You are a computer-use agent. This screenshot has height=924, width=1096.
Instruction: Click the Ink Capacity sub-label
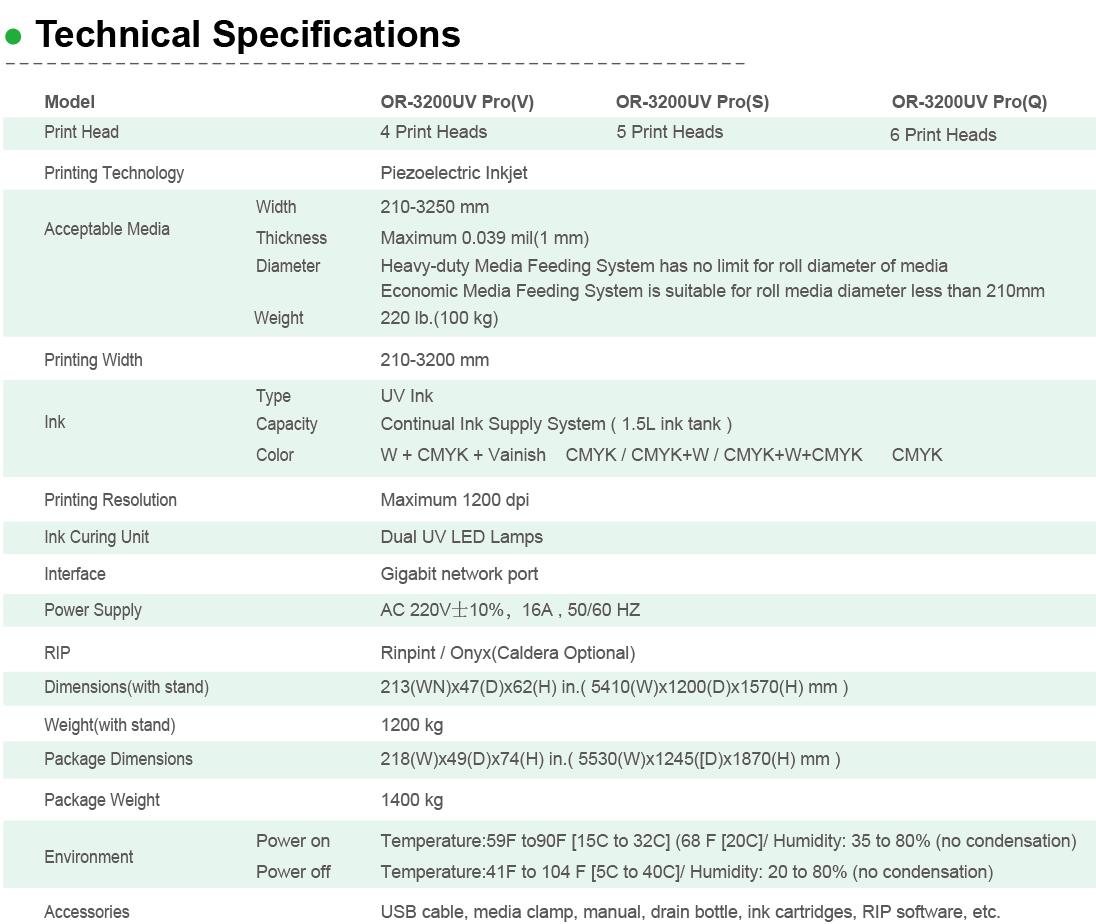click(286, 424)
